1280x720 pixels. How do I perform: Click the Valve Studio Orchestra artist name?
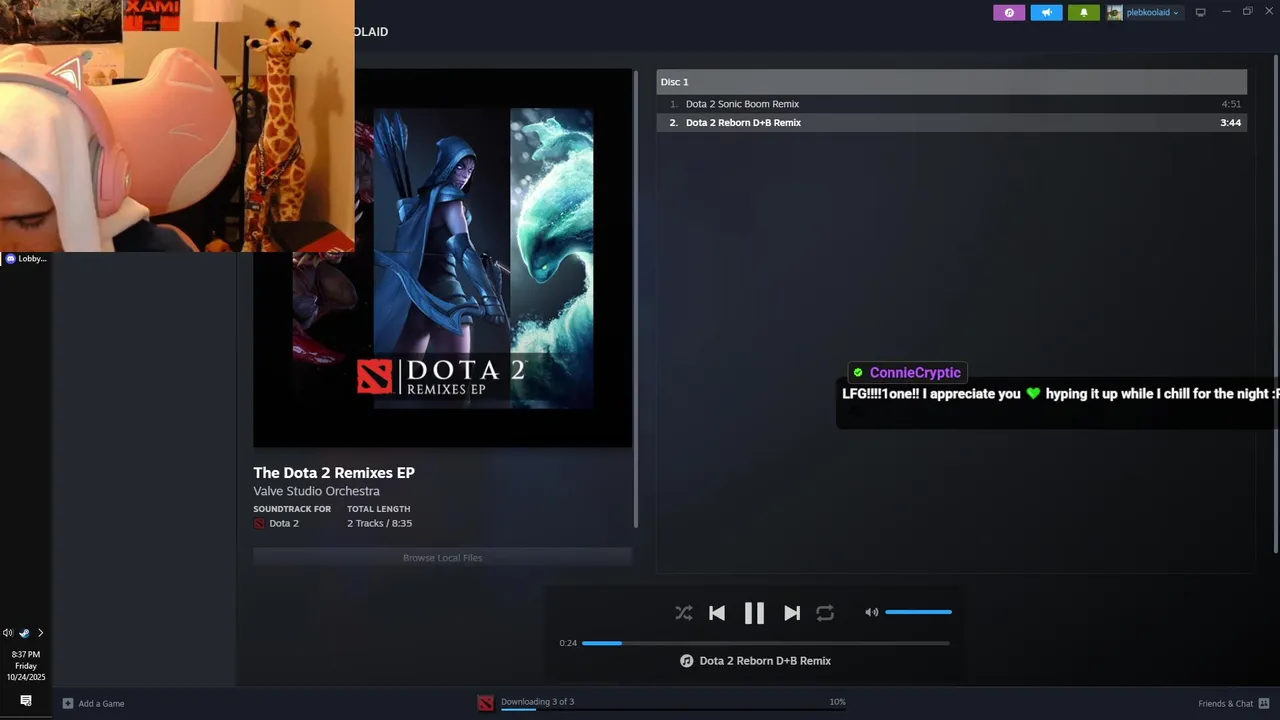point(316,491)
